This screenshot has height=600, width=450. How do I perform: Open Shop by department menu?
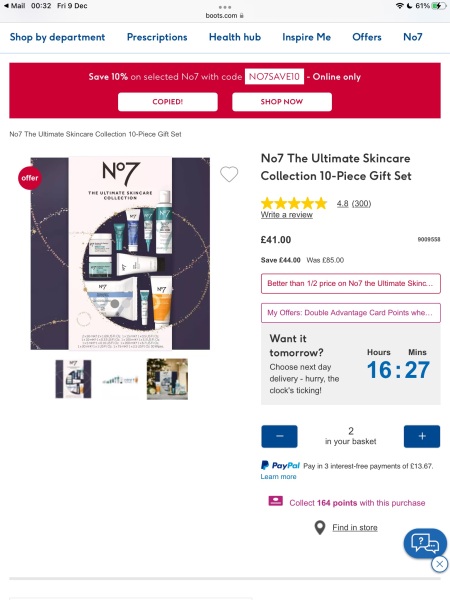pyautogui.click(x=57, y=37)
